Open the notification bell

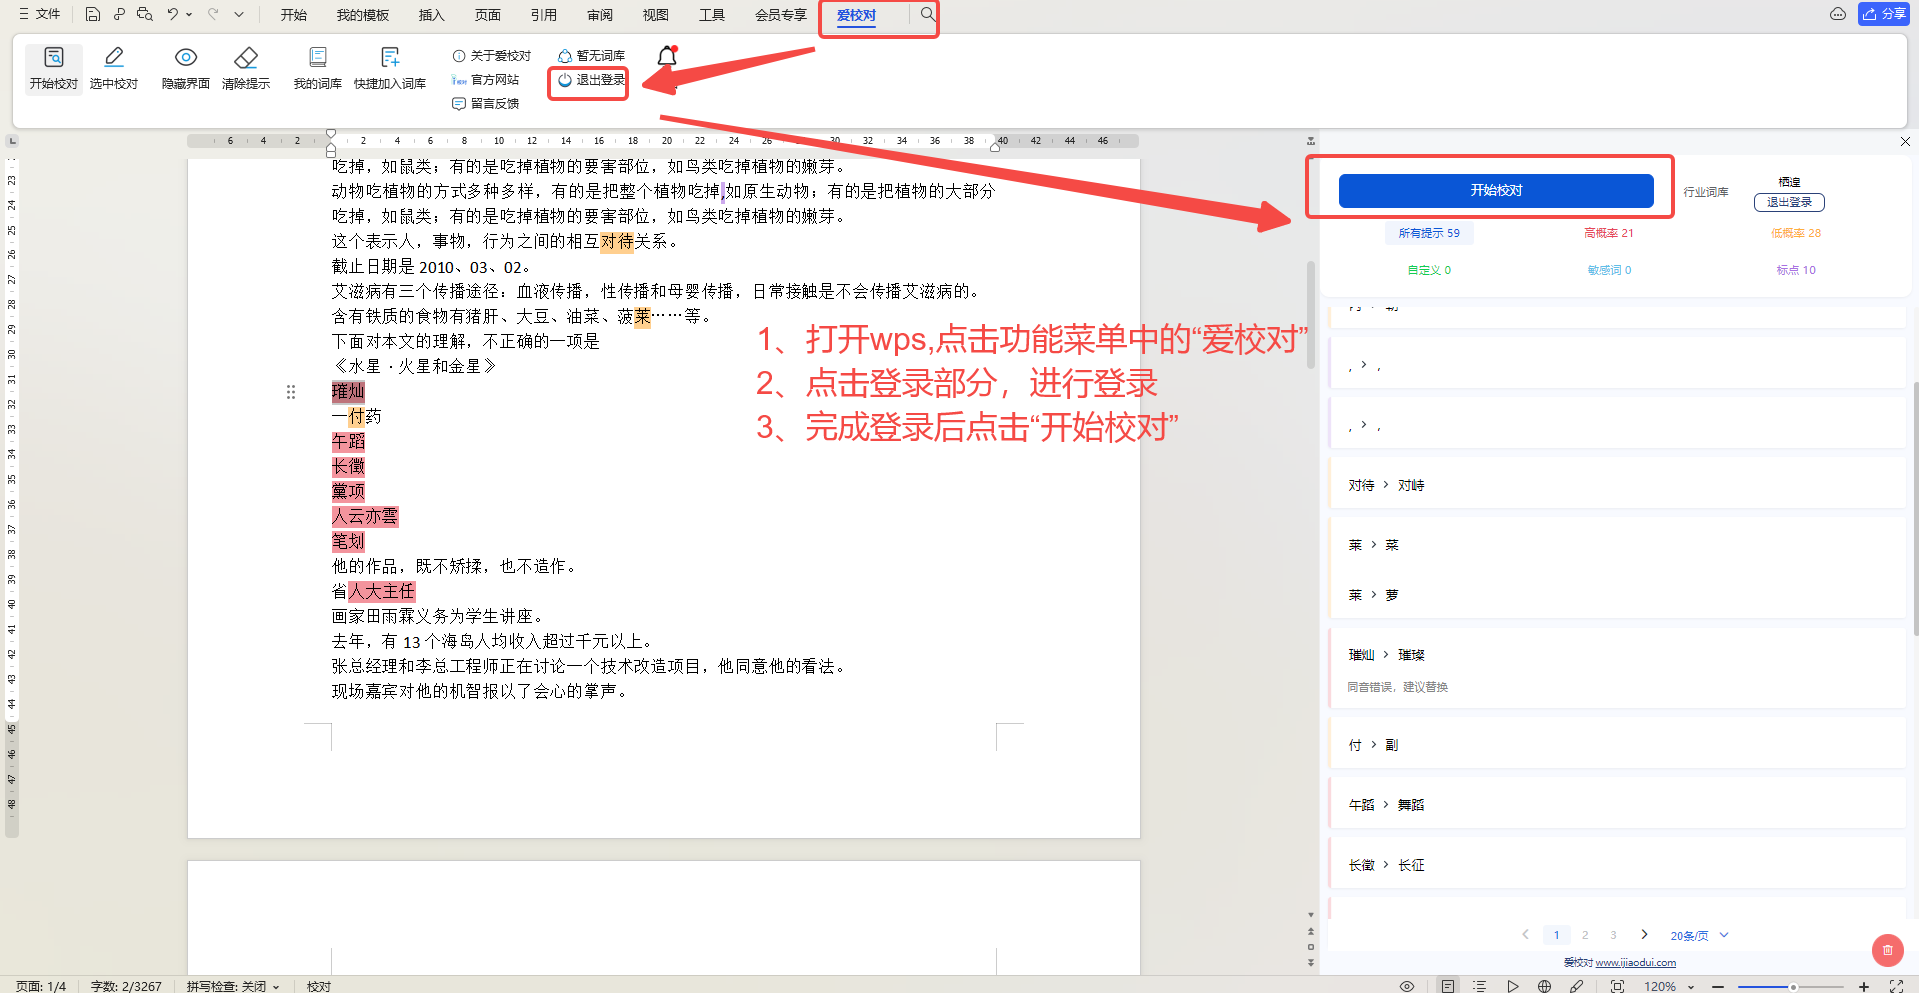coord(667,57)
